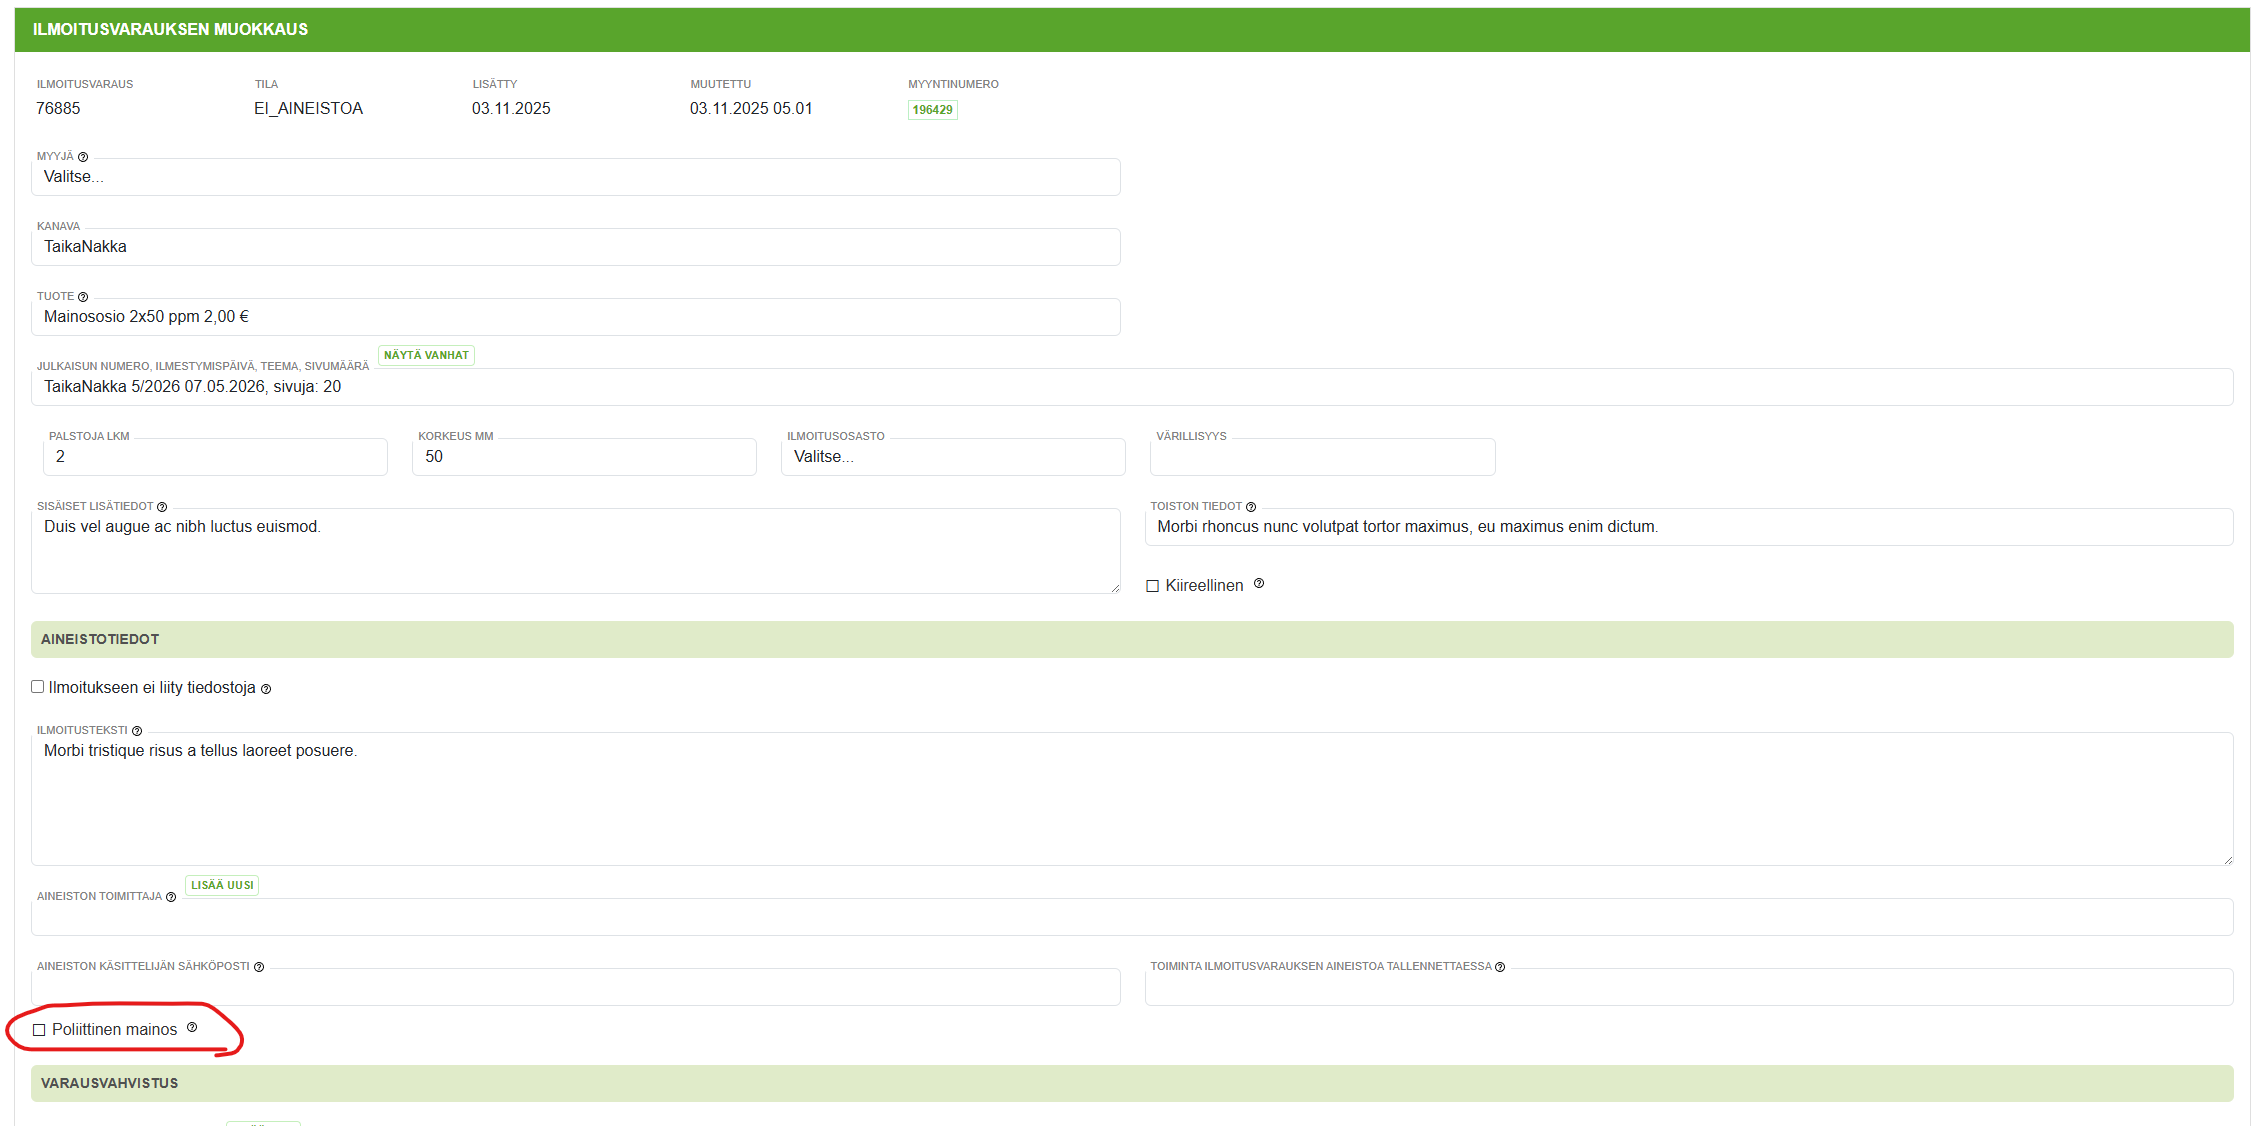Click help icon next to Sisäiset lisätiedot

[x=162, y=507]
